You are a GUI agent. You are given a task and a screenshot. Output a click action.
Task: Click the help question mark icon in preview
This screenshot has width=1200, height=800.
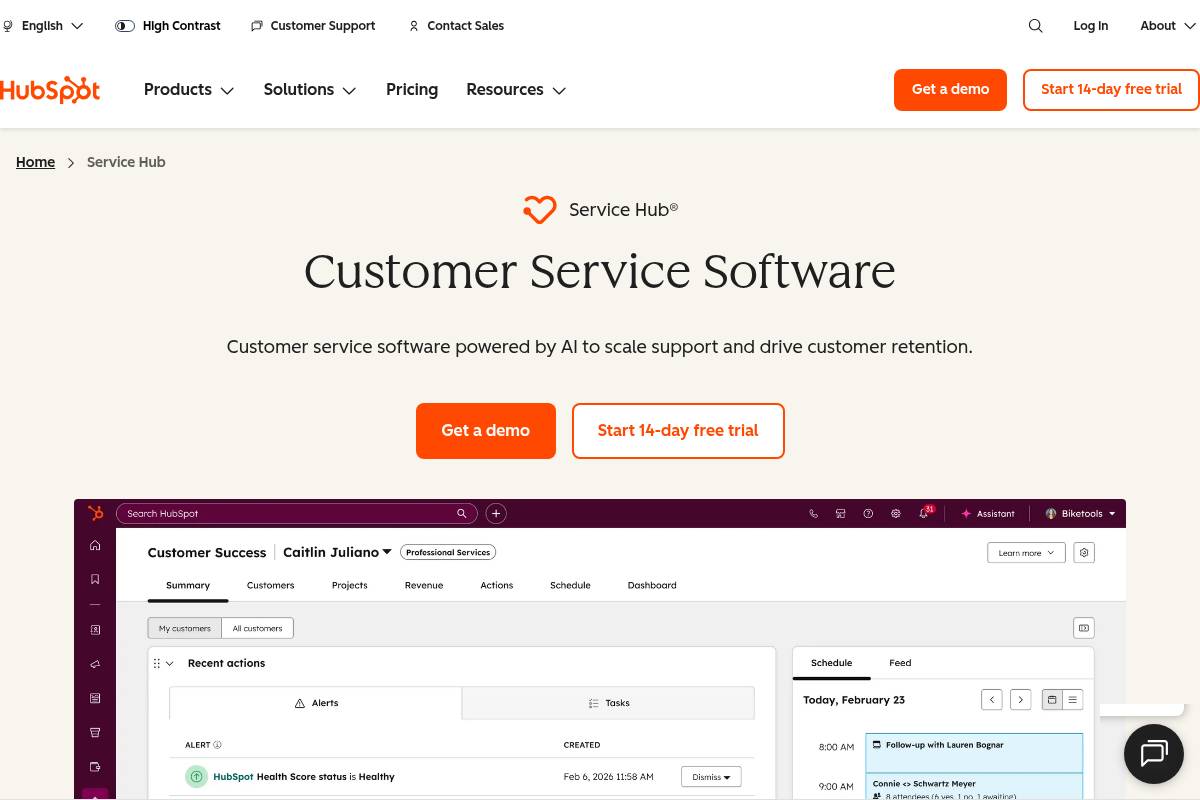tap(868, 514)
